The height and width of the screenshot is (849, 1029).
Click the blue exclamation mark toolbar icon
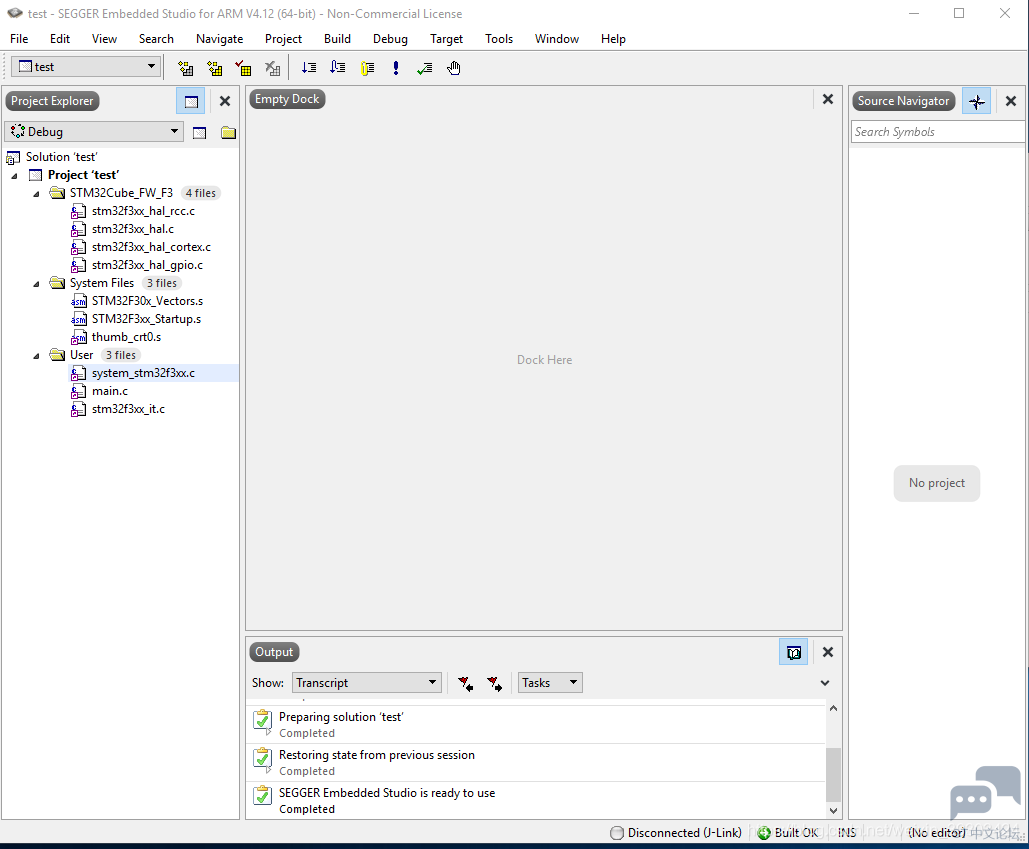point(396,68)
